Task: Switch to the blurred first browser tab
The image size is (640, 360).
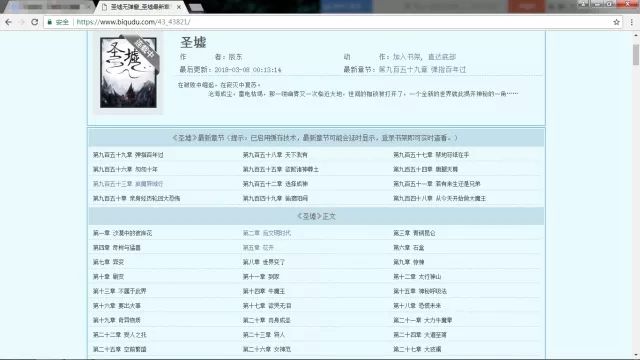Action: tap(48, 7)
